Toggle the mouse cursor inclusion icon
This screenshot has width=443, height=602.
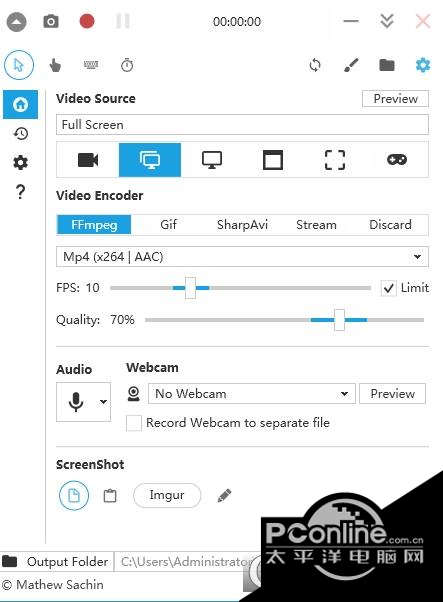coord(19,65)
